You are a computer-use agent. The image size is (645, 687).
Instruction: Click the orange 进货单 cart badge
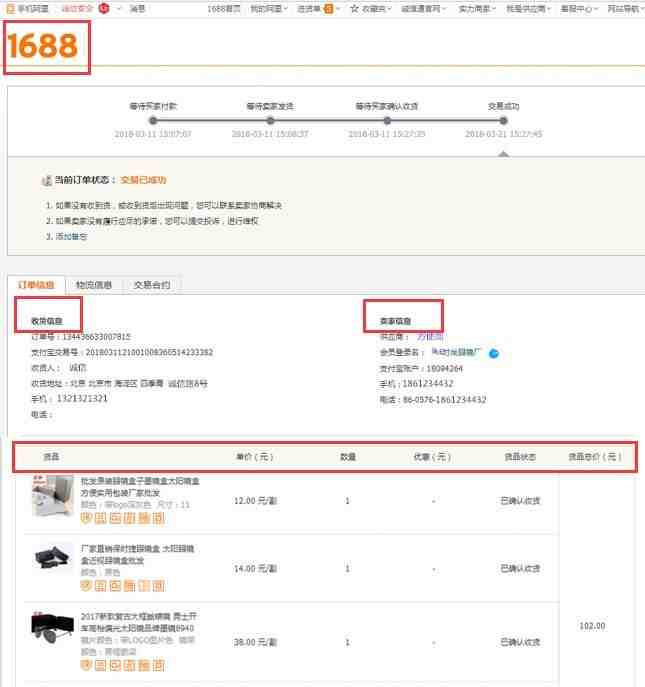[328, 8]
